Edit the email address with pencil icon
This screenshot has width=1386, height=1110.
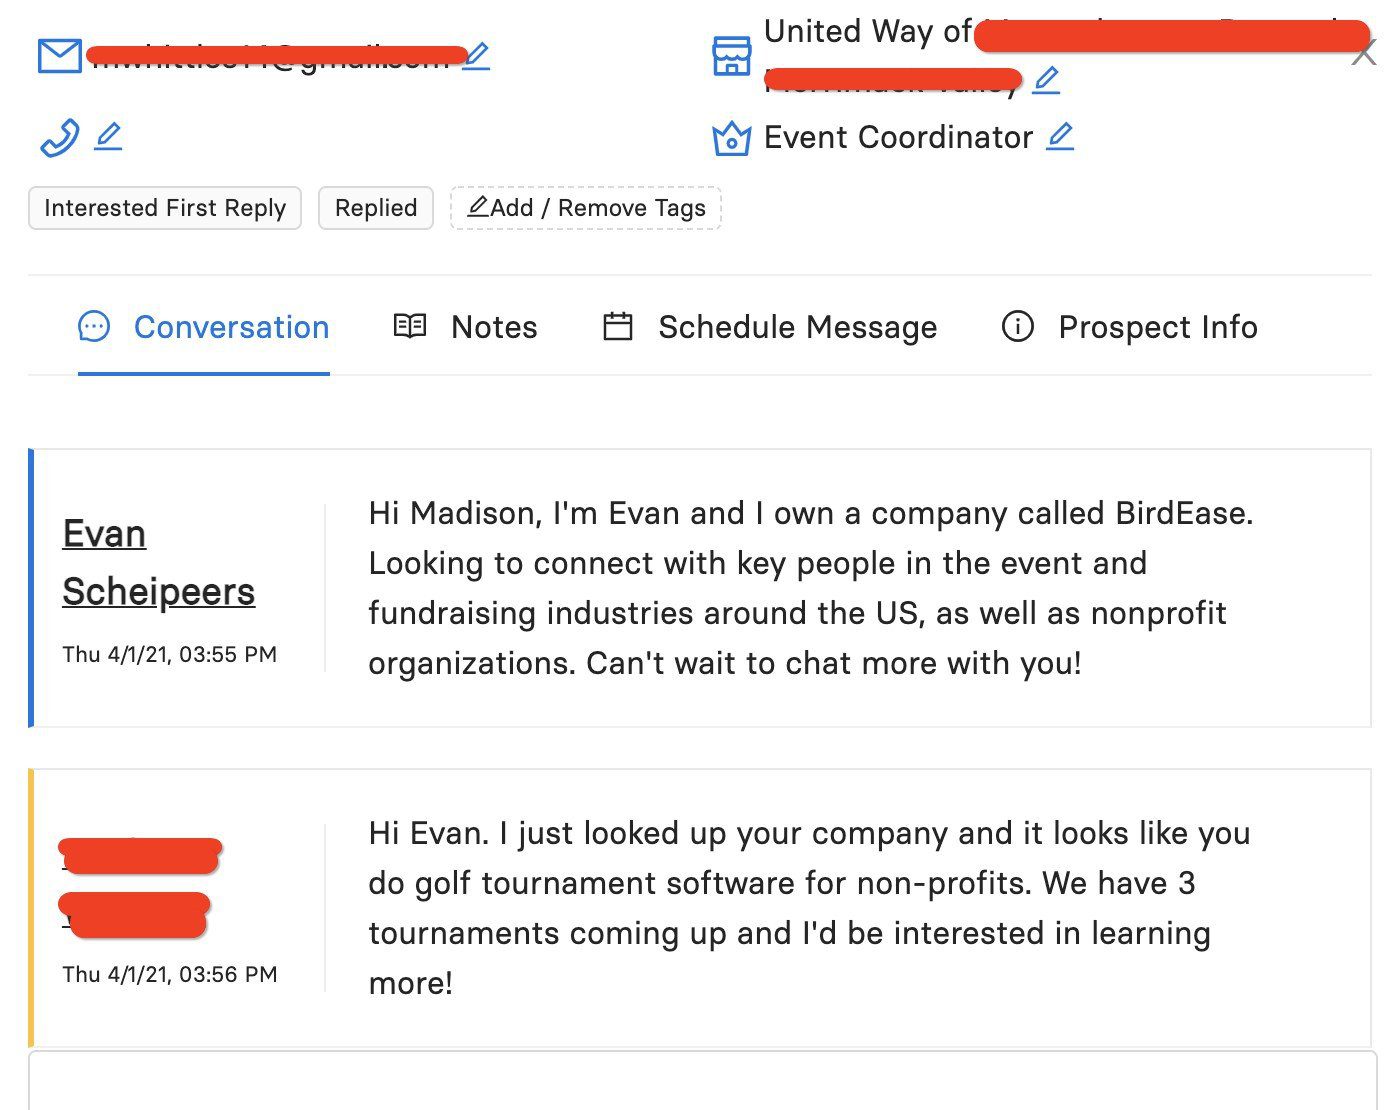pos(477,56)
